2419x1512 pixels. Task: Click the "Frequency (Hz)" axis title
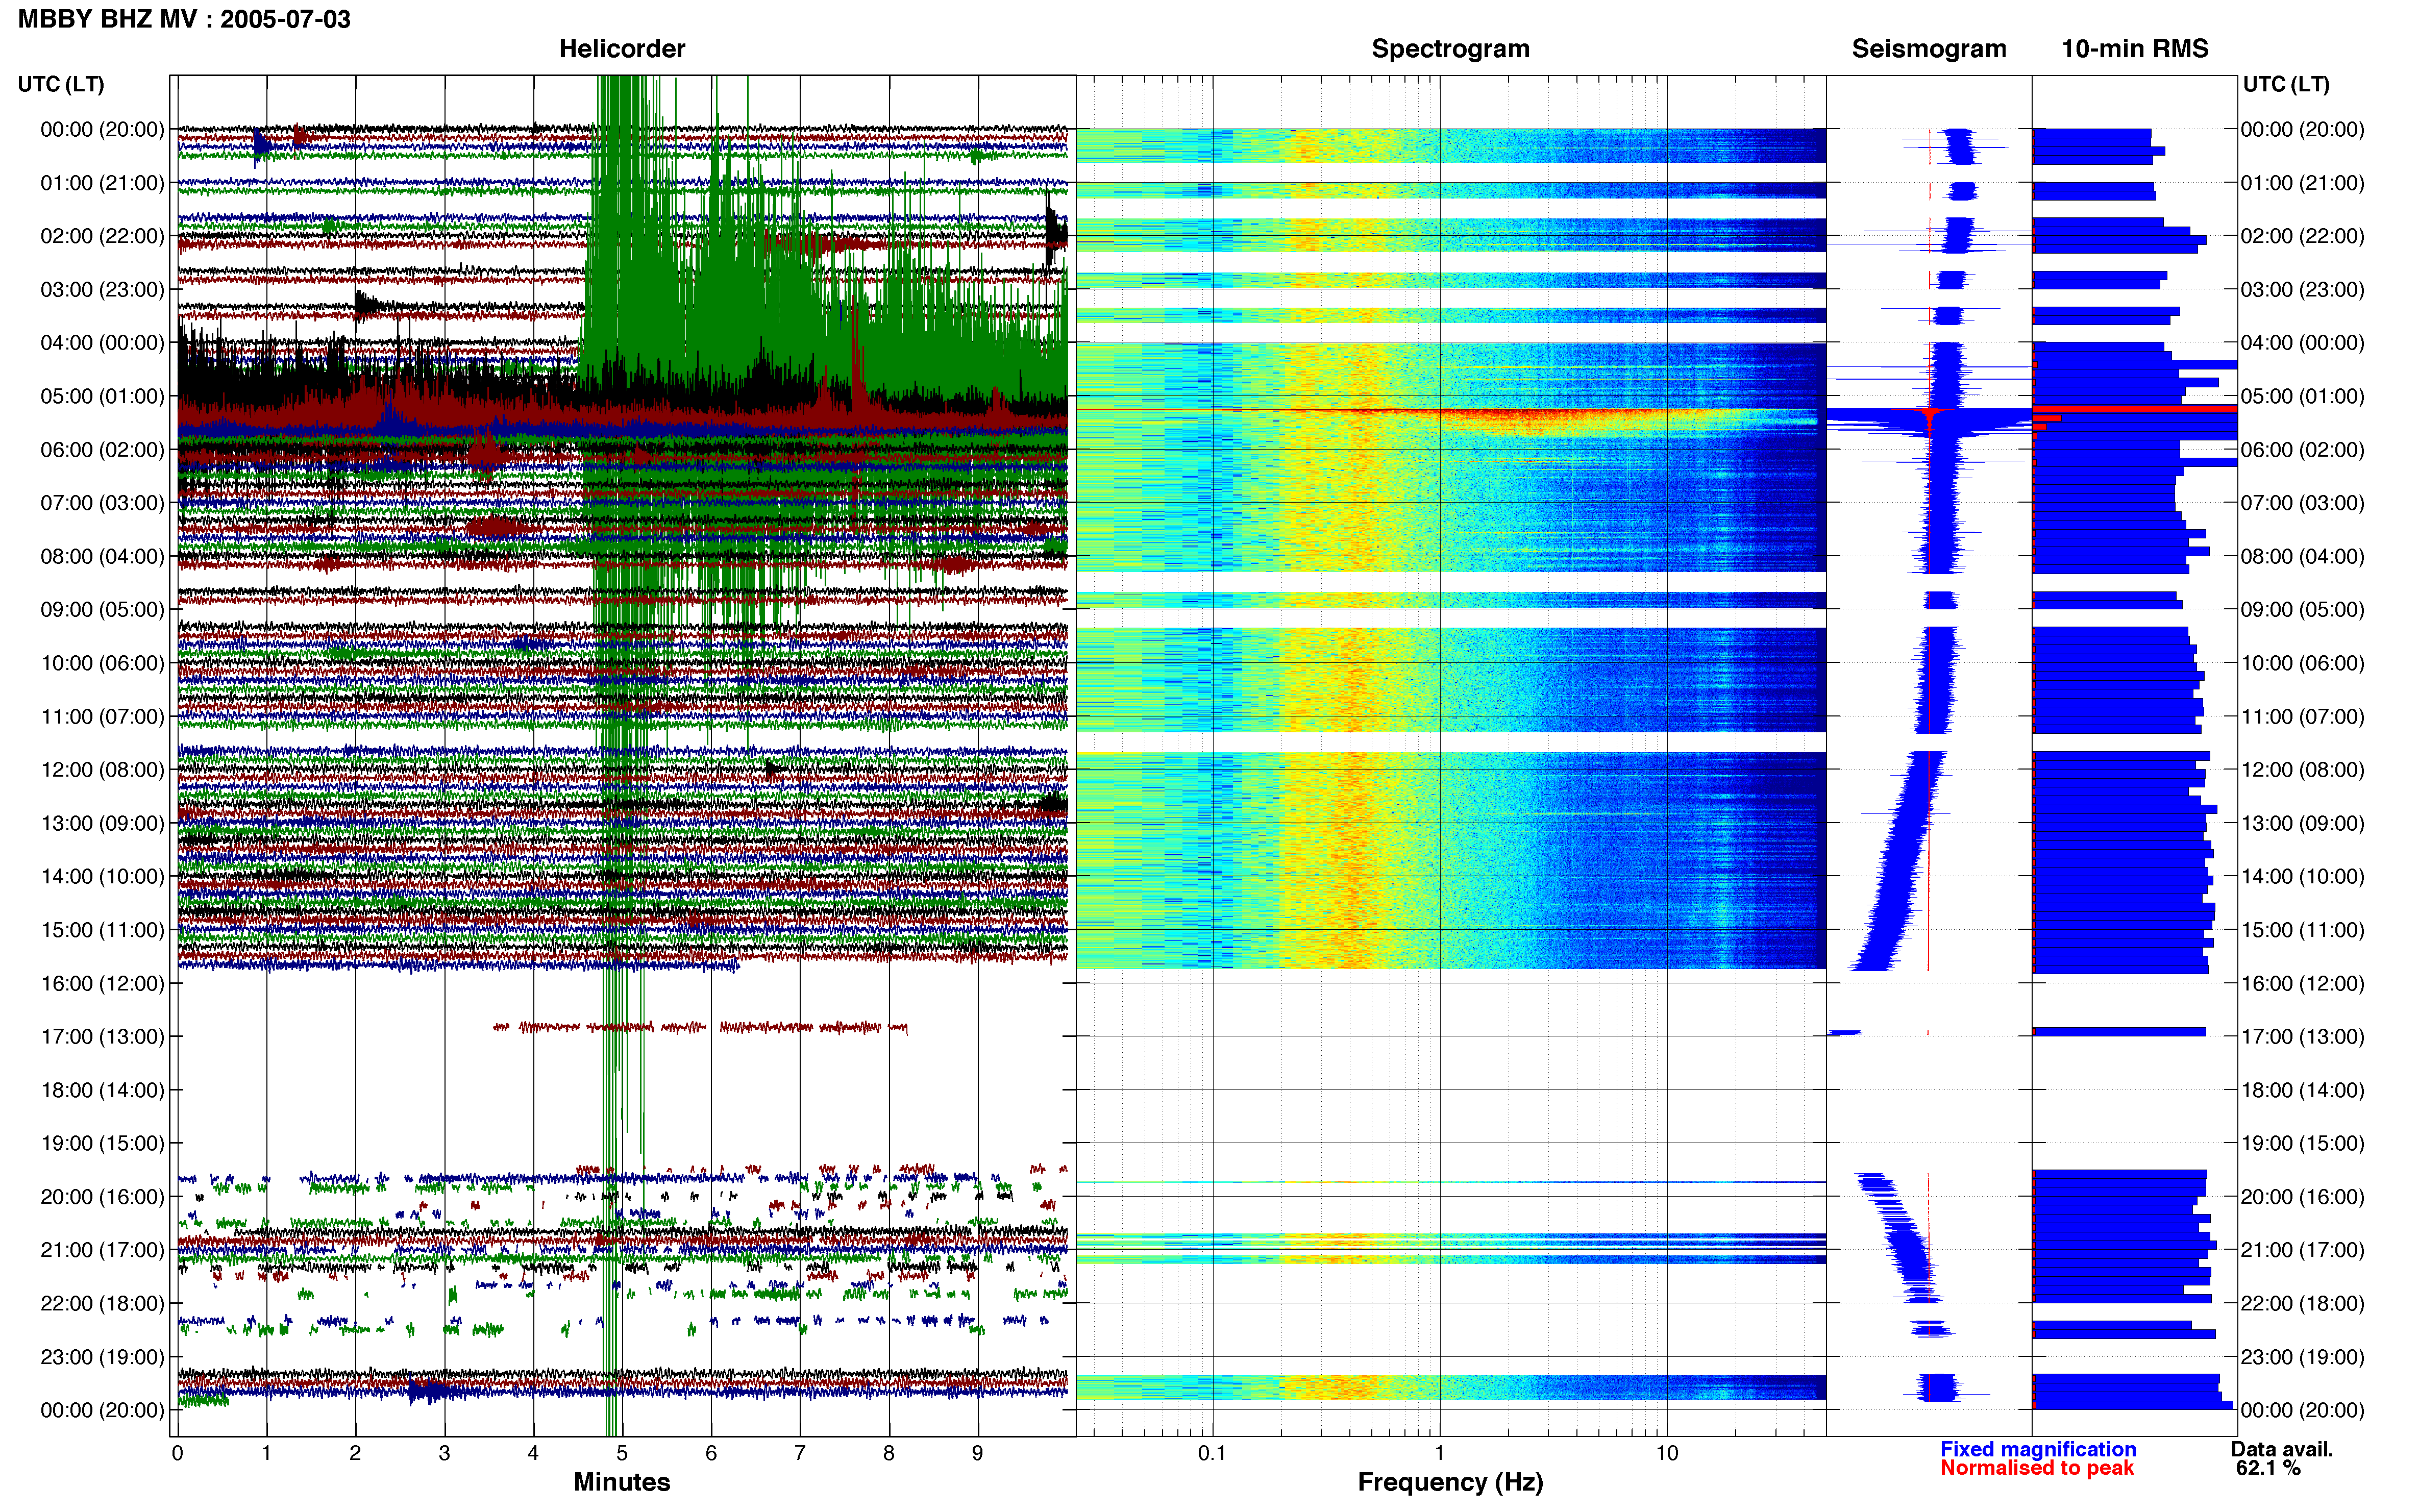pos(1450,1482)
